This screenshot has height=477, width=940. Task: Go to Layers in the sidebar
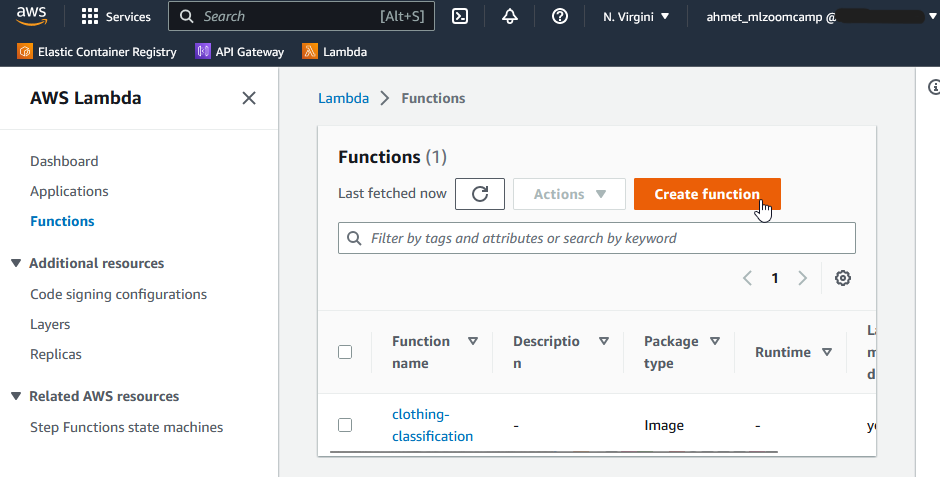point(50,324)
